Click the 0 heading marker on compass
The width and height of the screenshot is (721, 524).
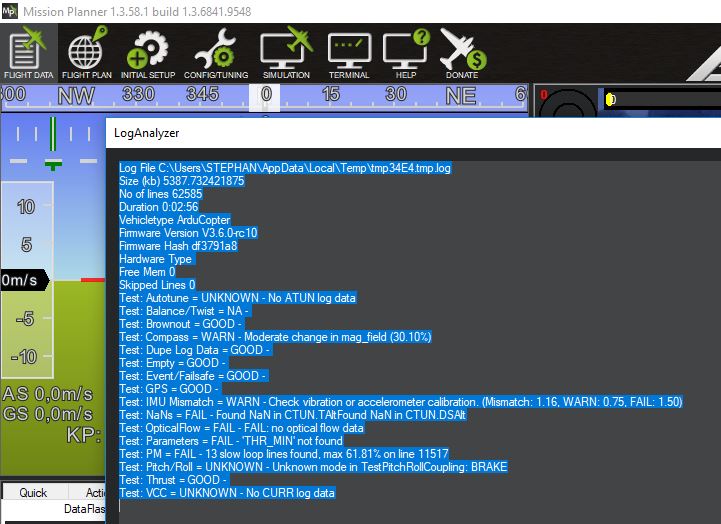(265, 97)
